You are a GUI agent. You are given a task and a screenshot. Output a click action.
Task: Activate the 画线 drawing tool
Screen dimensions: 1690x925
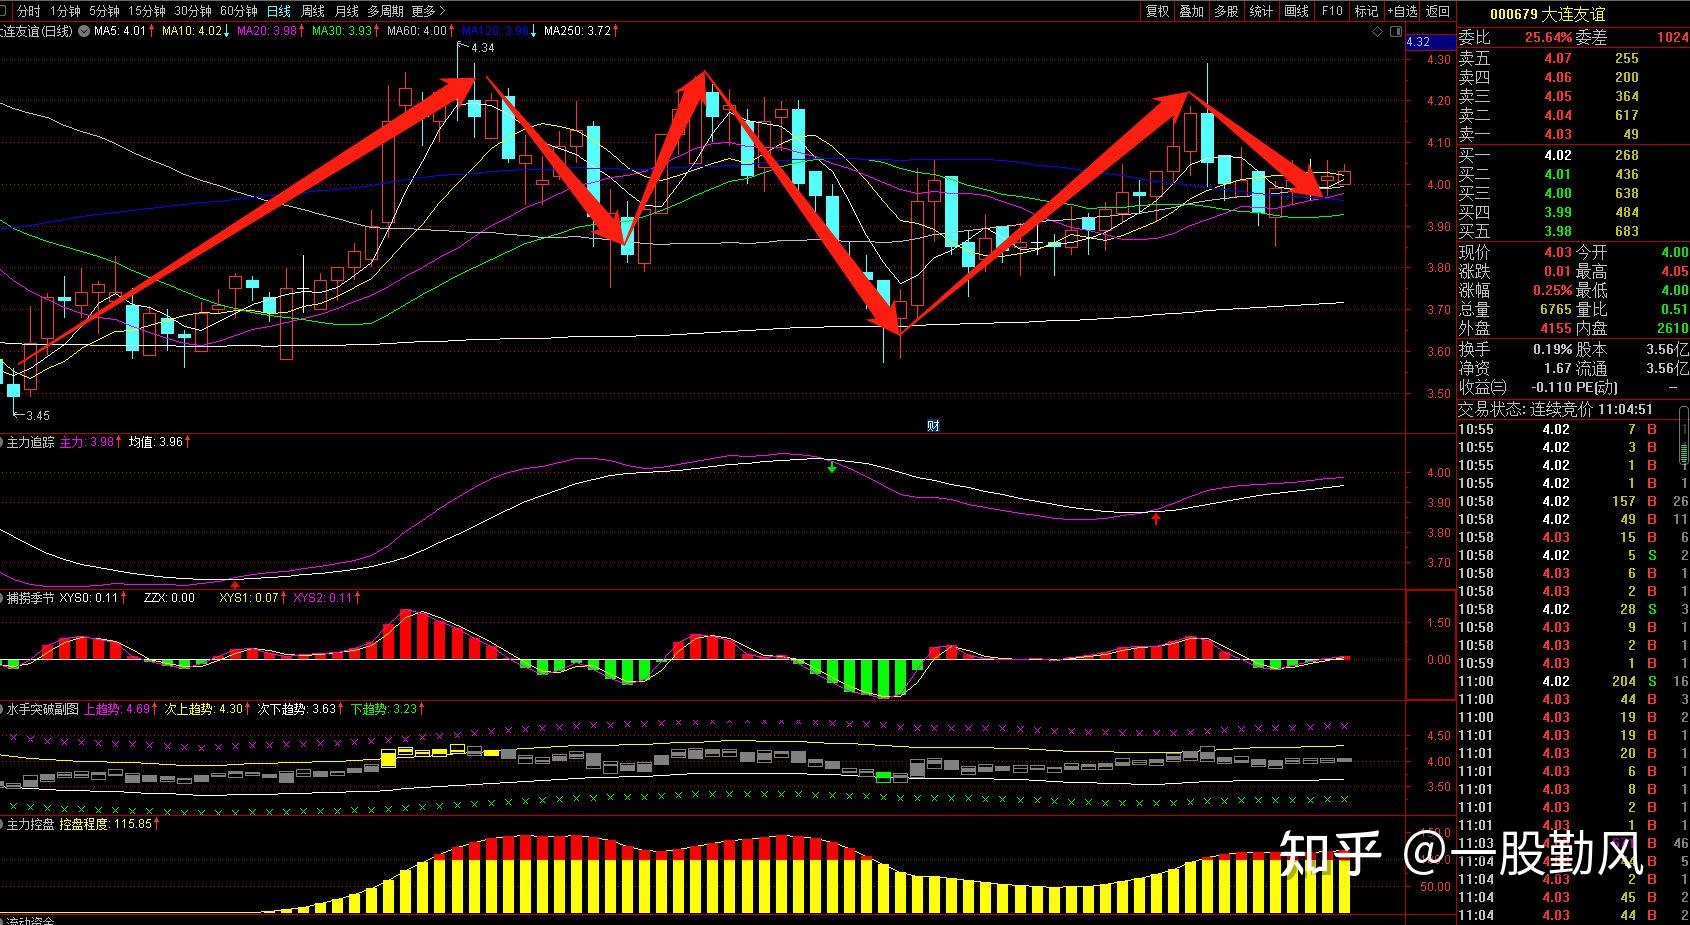(1296, 11)
